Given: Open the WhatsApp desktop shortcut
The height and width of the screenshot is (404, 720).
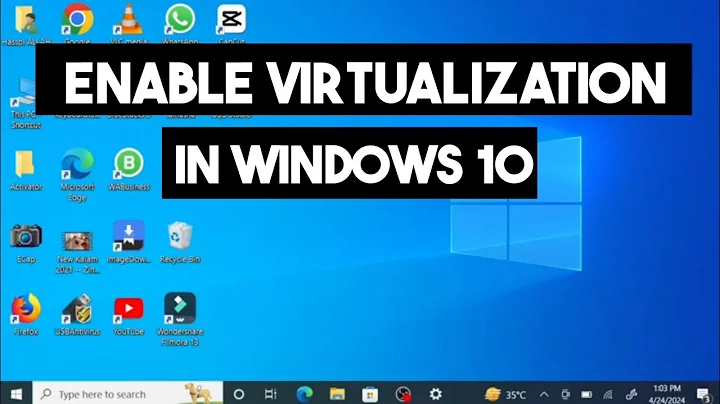Looking at the screenshot, I should click(180, 20).
